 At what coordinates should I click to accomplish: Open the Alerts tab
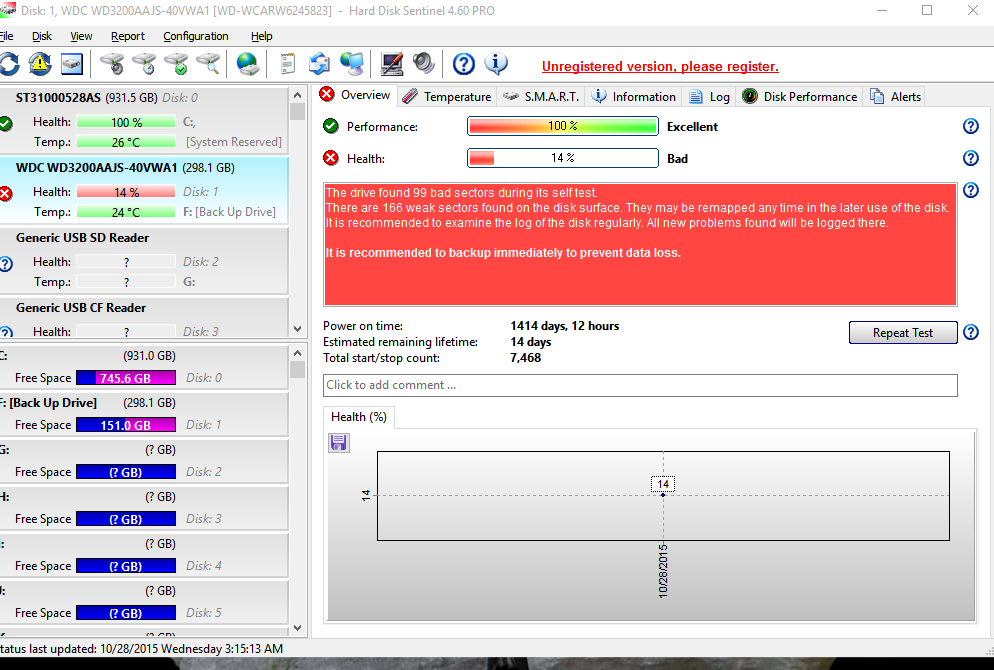(895, 96)
